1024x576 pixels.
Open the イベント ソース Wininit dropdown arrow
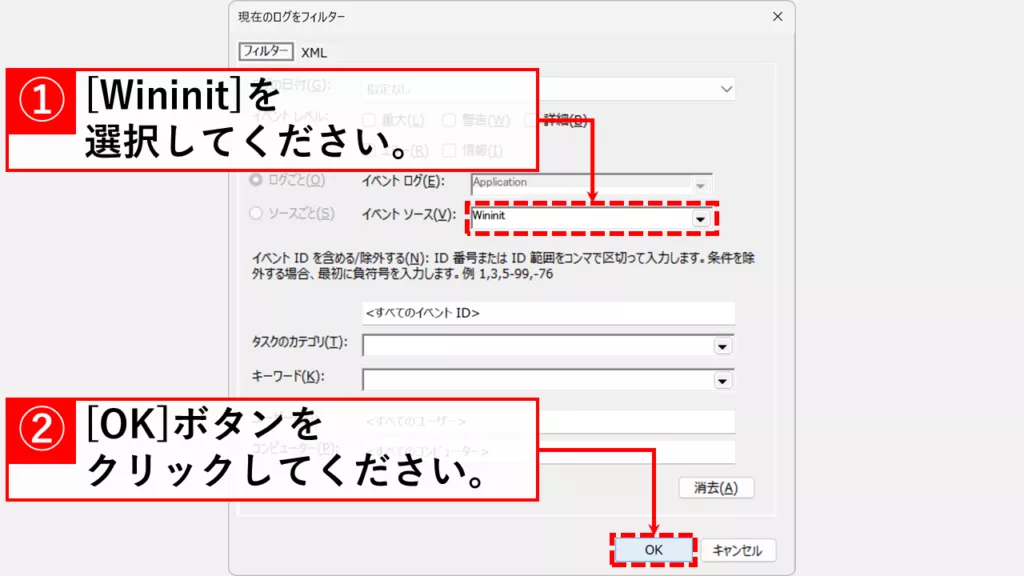point(700,219)
